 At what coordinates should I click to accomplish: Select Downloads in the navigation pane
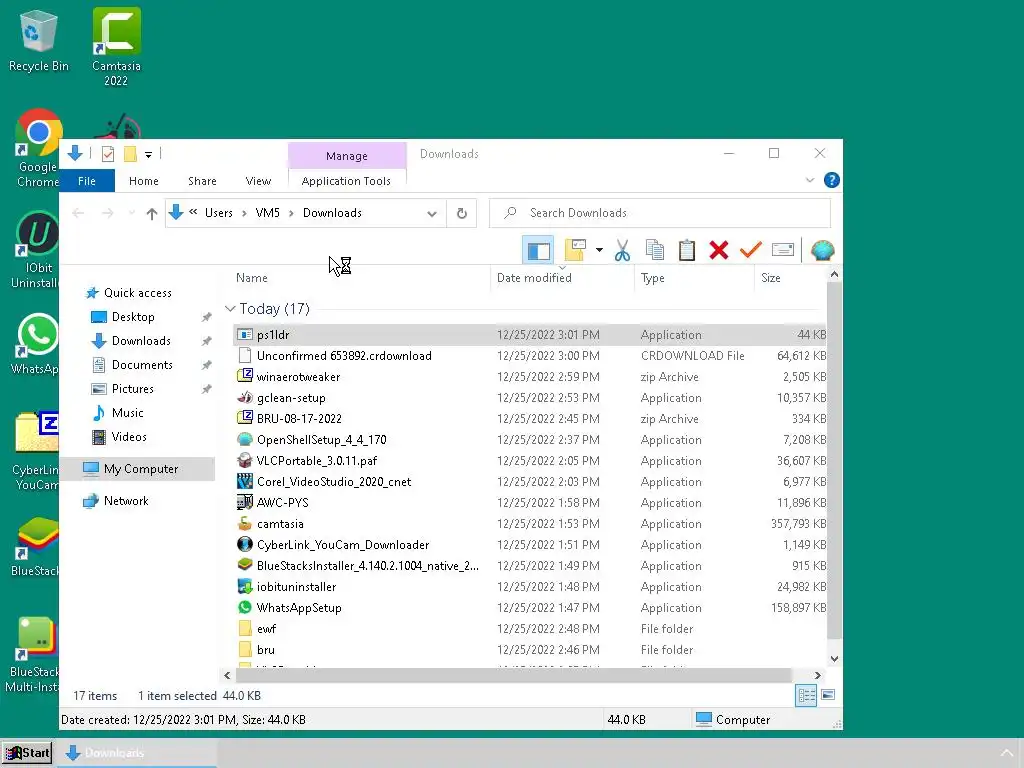pos(141,341)
